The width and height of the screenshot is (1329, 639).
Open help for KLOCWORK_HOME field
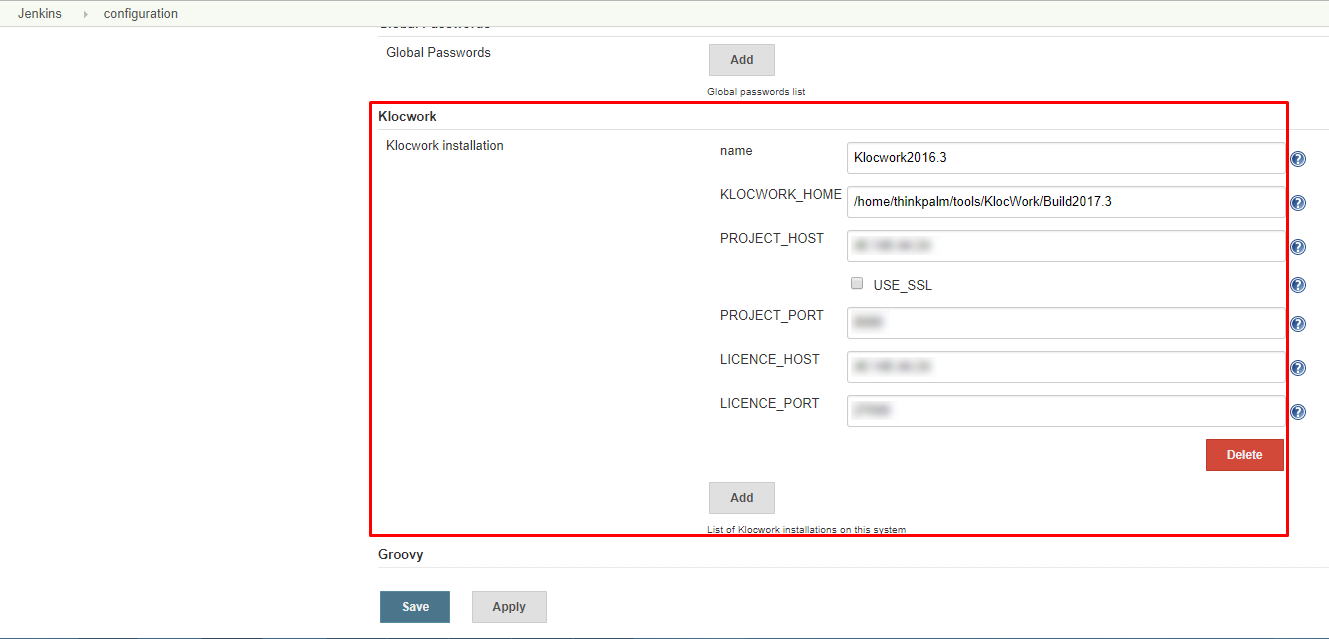coord(1298,203)
